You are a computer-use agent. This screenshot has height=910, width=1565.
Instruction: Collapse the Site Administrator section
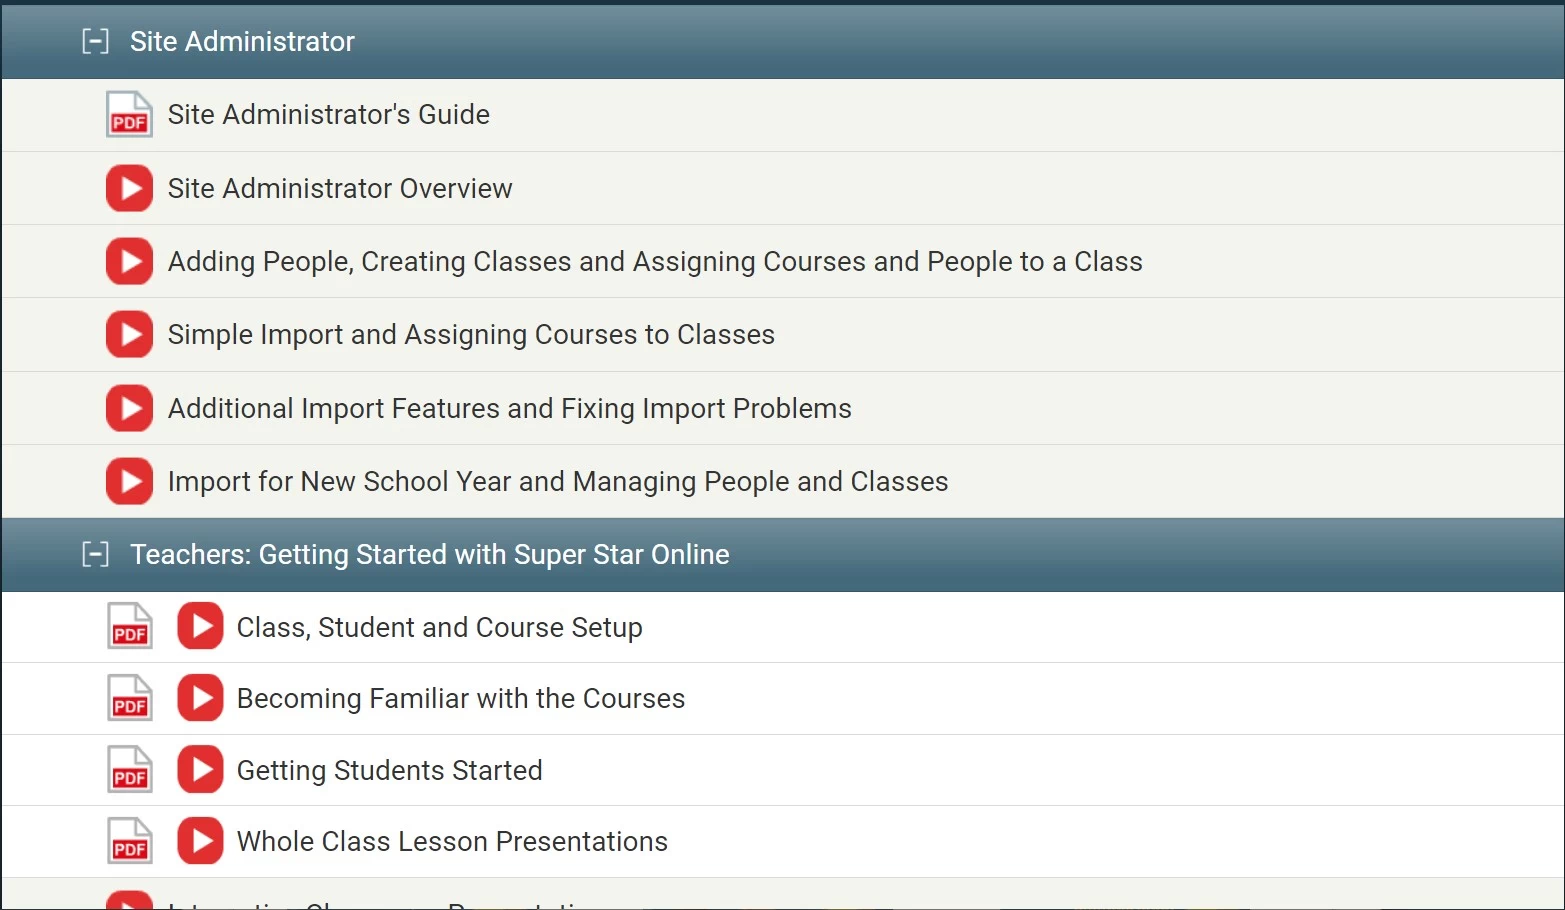(95, 41)
